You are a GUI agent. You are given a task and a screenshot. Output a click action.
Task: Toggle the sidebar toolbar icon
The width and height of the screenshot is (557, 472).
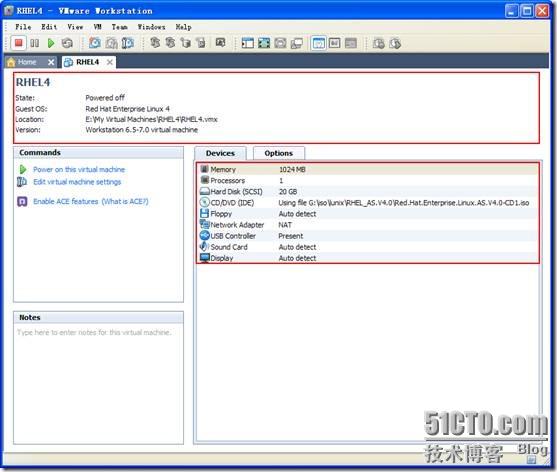[248, 43]
